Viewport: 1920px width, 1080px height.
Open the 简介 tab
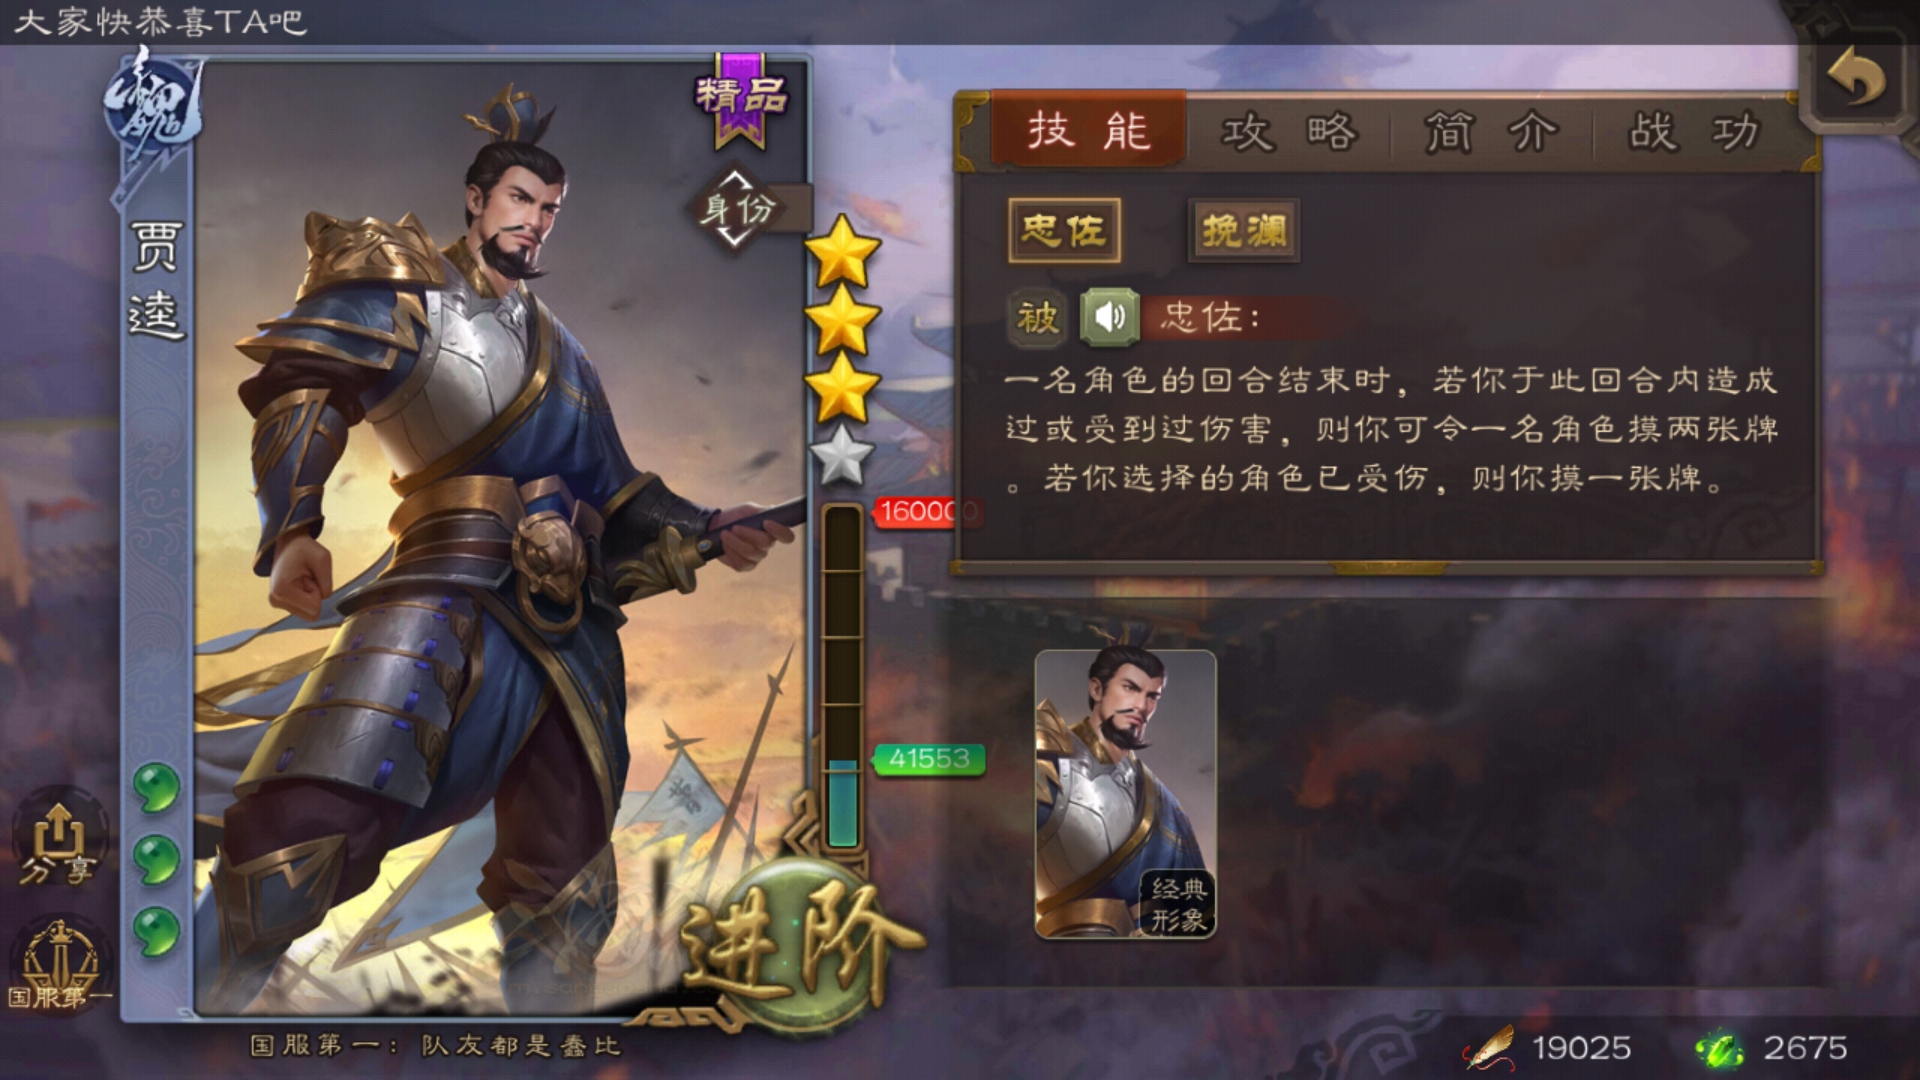click(1491, 131)
